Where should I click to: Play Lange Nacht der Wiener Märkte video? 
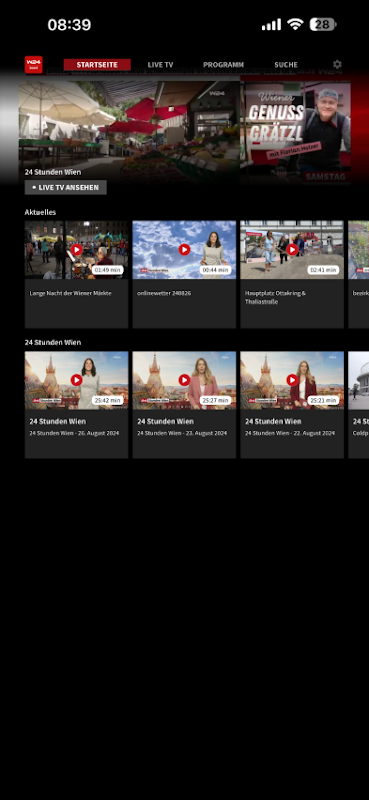[77, 249]
